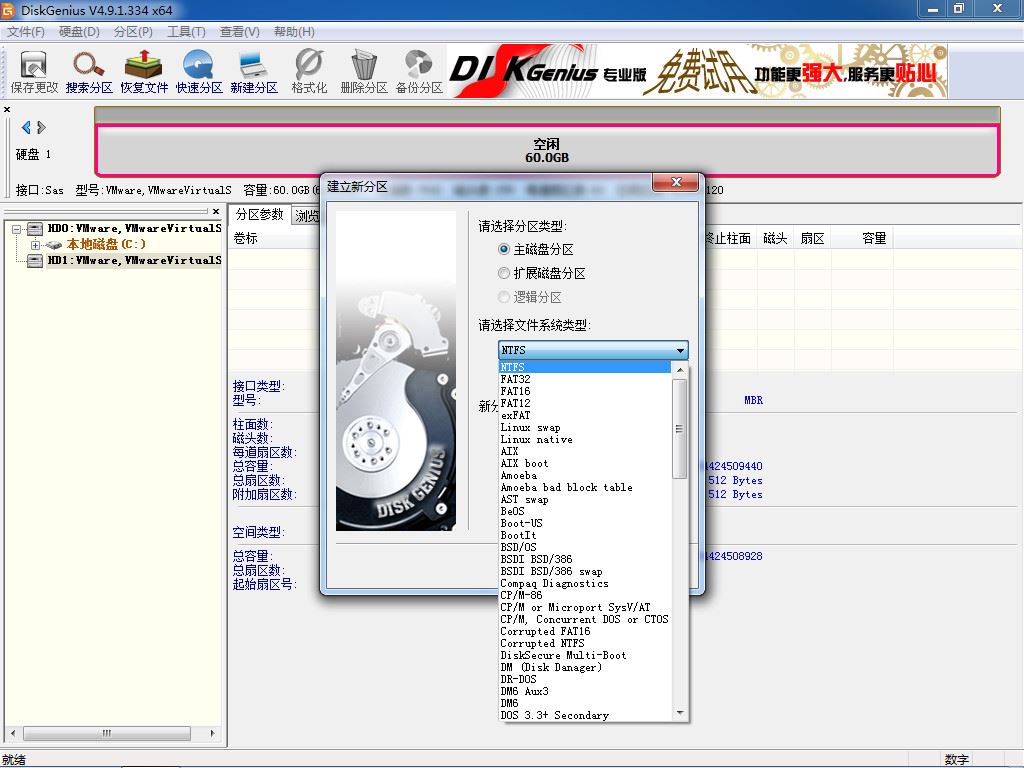
Task: Select the 主磁盘分区 (Primary partition) radio button
Action: pos(504,249)
